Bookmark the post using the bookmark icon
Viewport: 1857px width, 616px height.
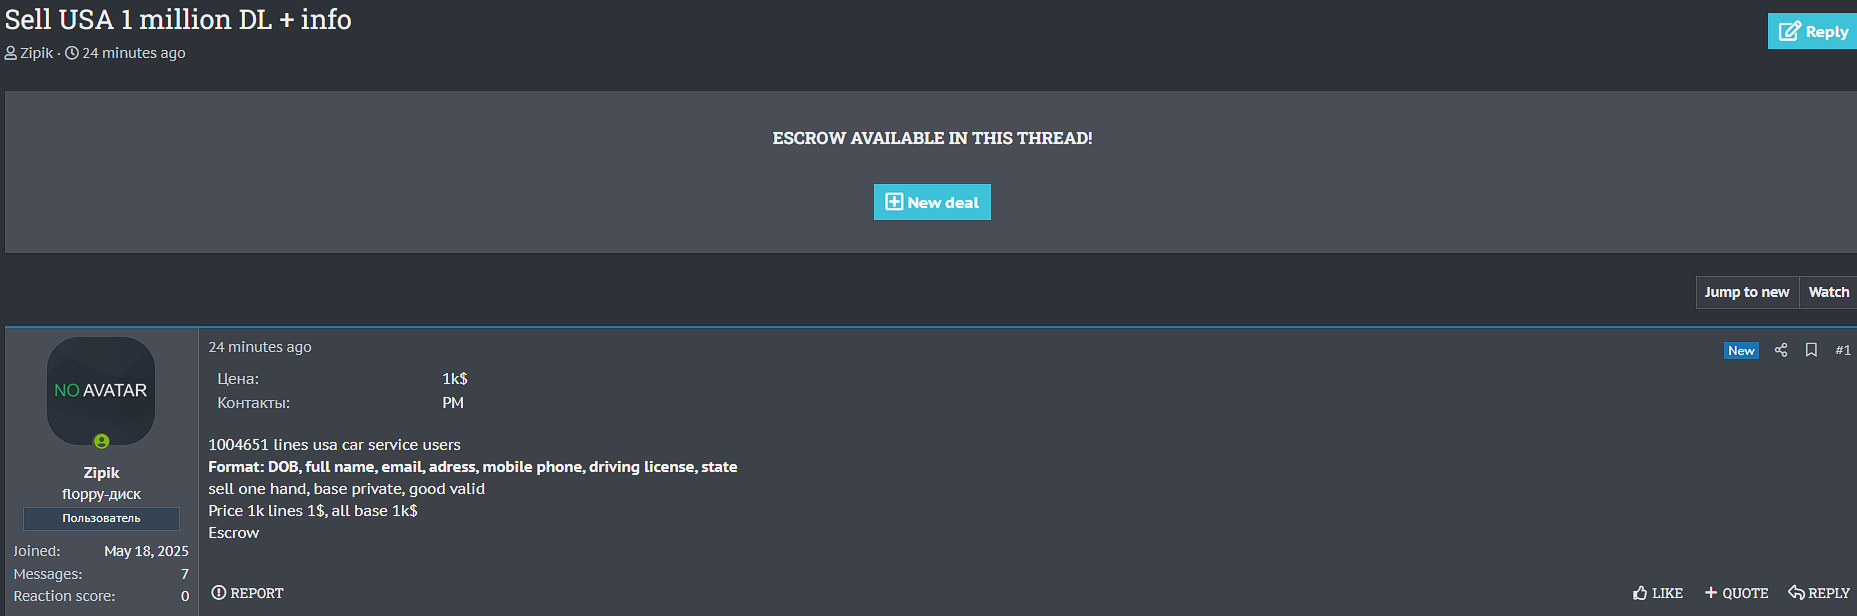pyautogui.click(x=1811, y=350)
